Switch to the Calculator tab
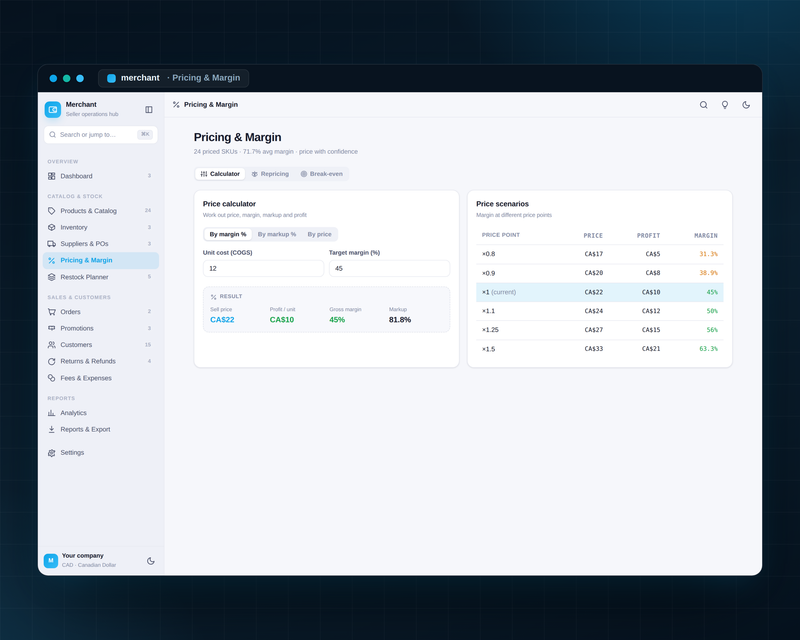The height and width of the screenshot is (640, 800). click(x=220, y=174)
